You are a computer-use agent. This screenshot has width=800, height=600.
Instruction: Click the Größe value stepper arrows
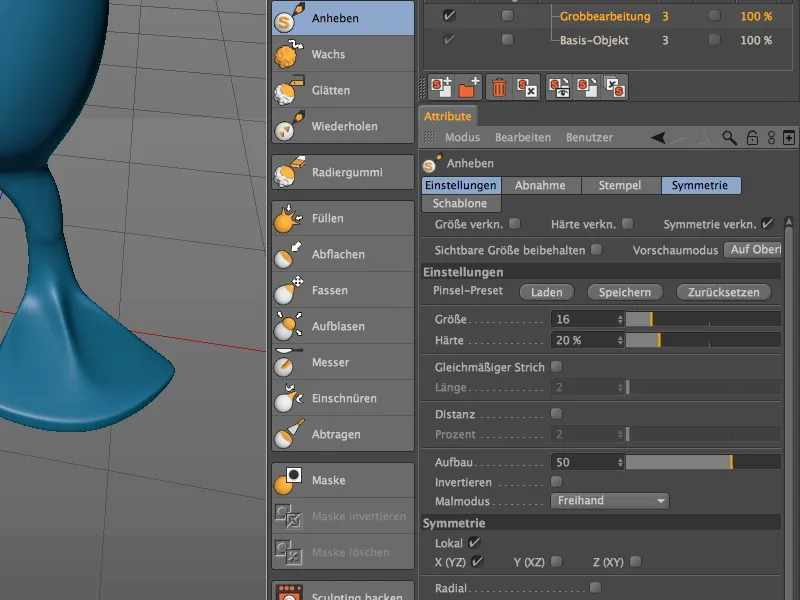click(620, 319)
